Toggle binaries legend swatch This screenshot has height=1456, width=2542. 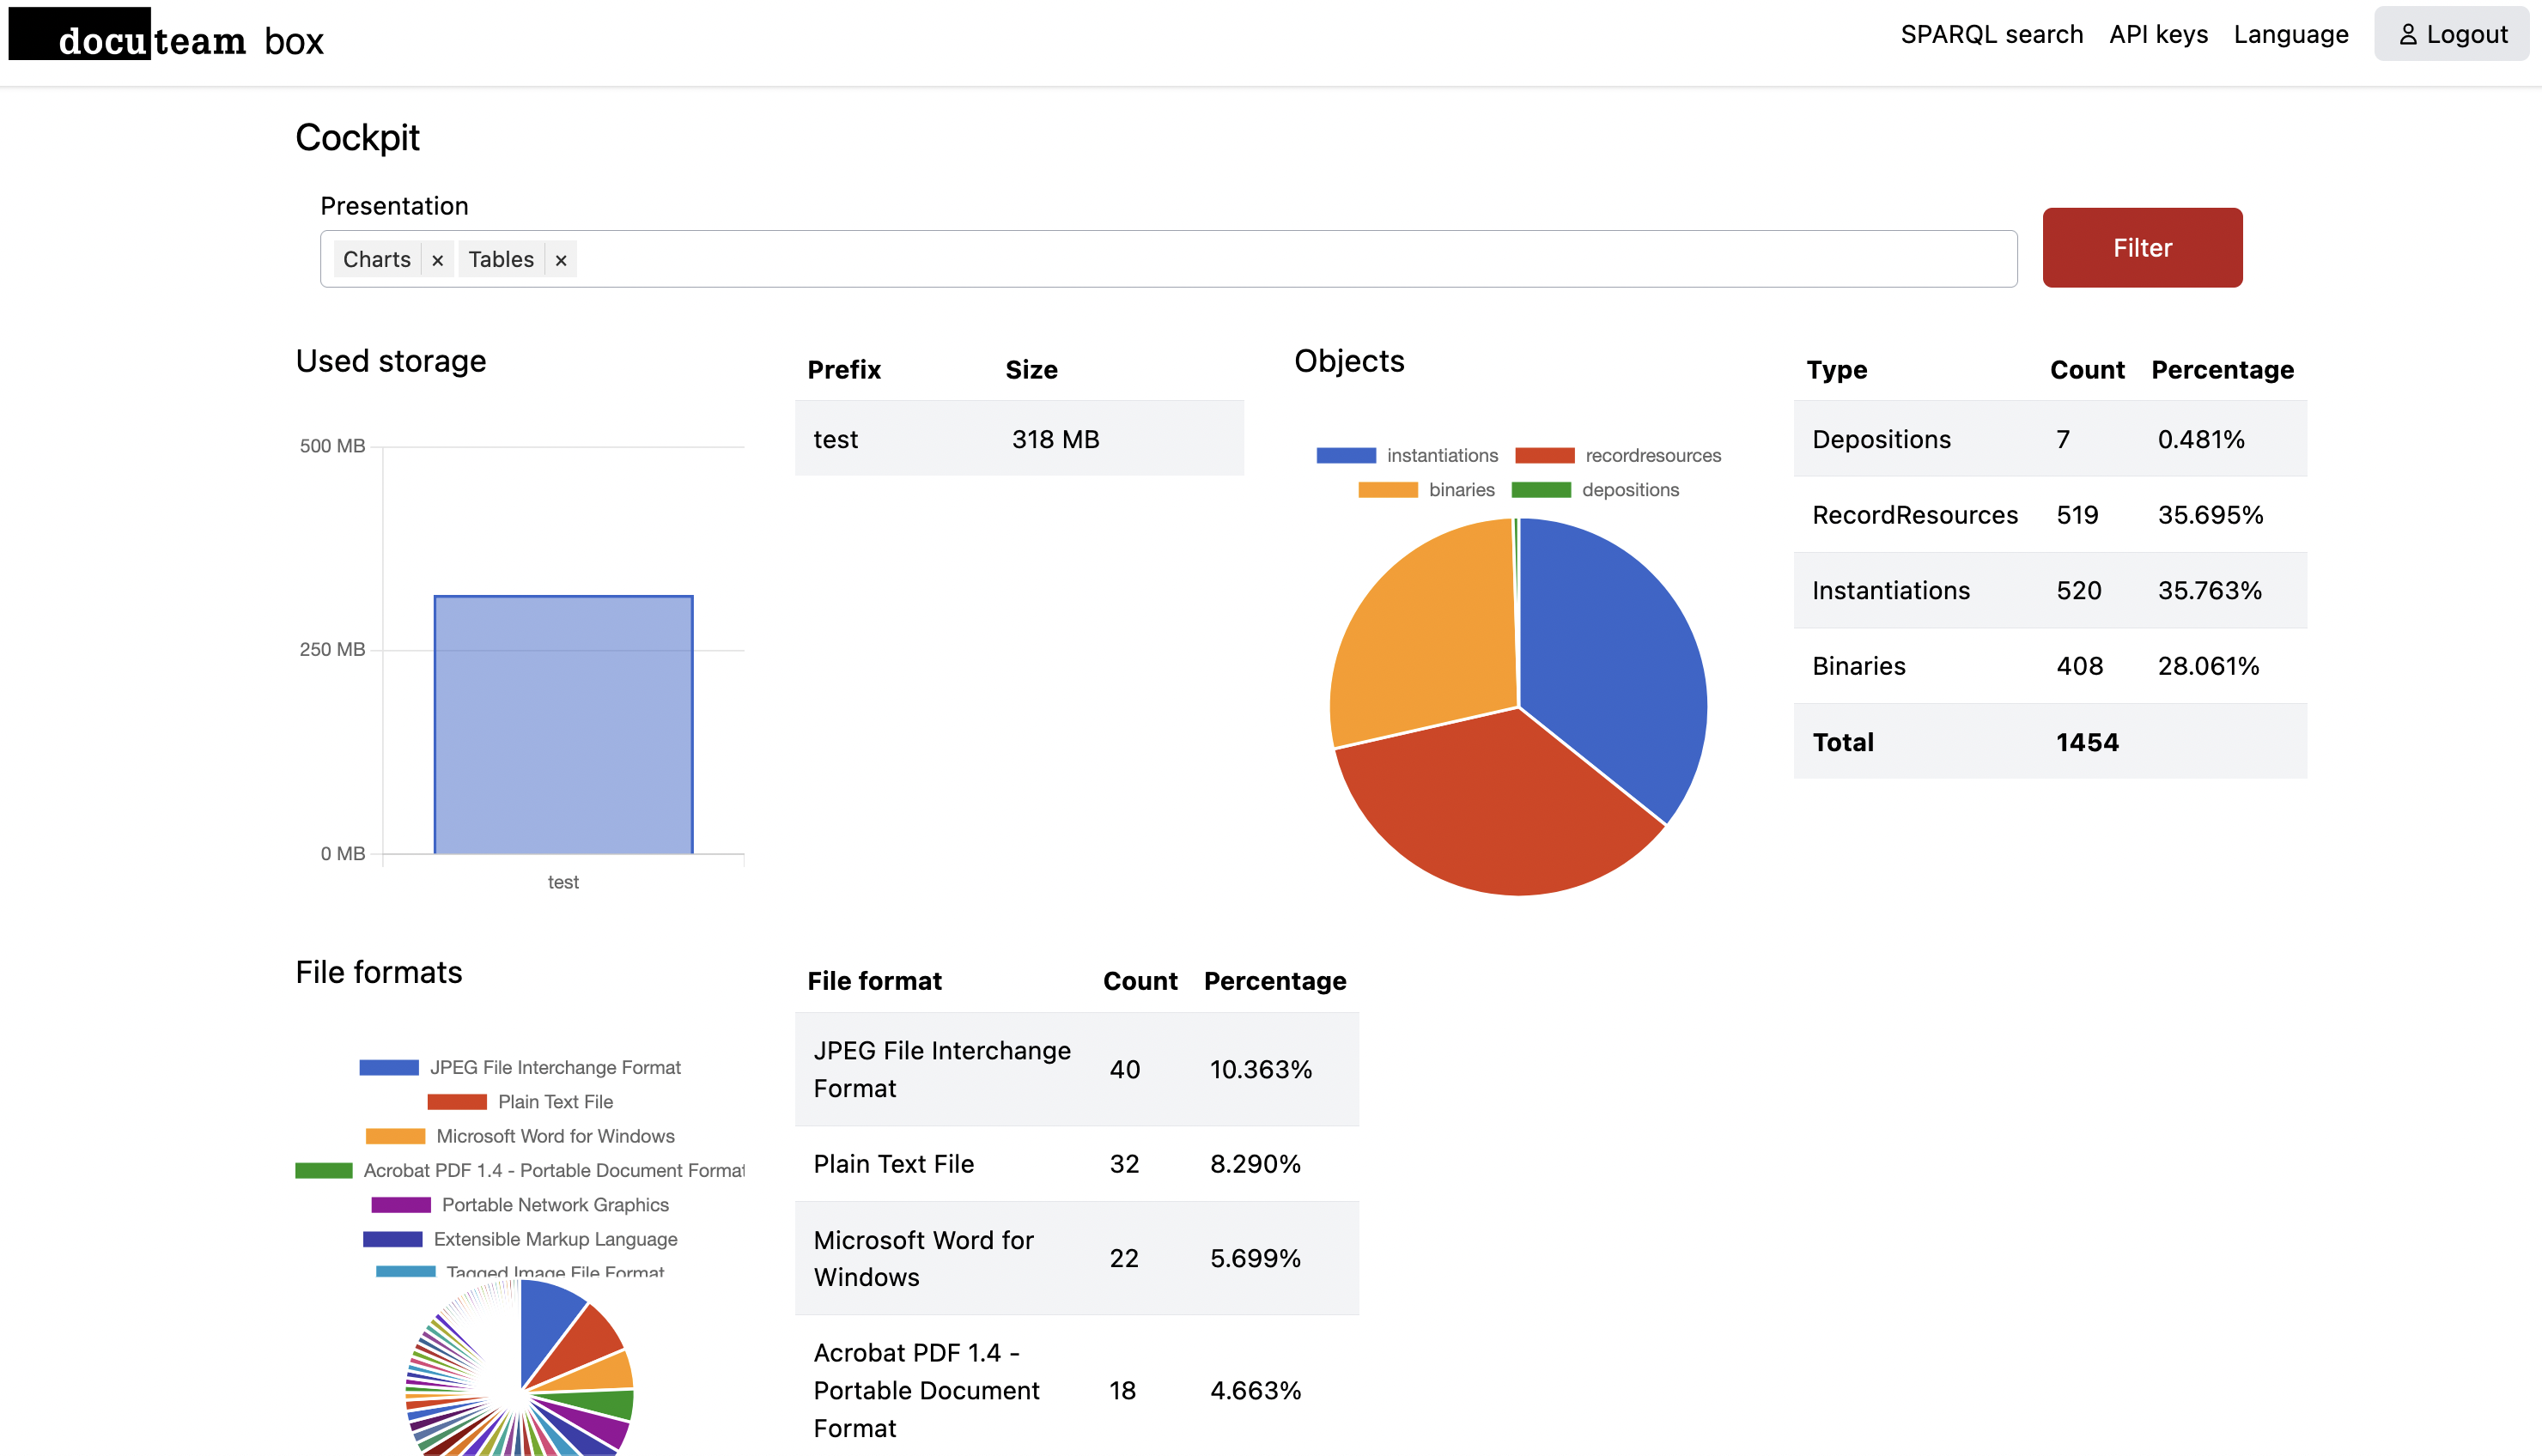(1387, 490)
